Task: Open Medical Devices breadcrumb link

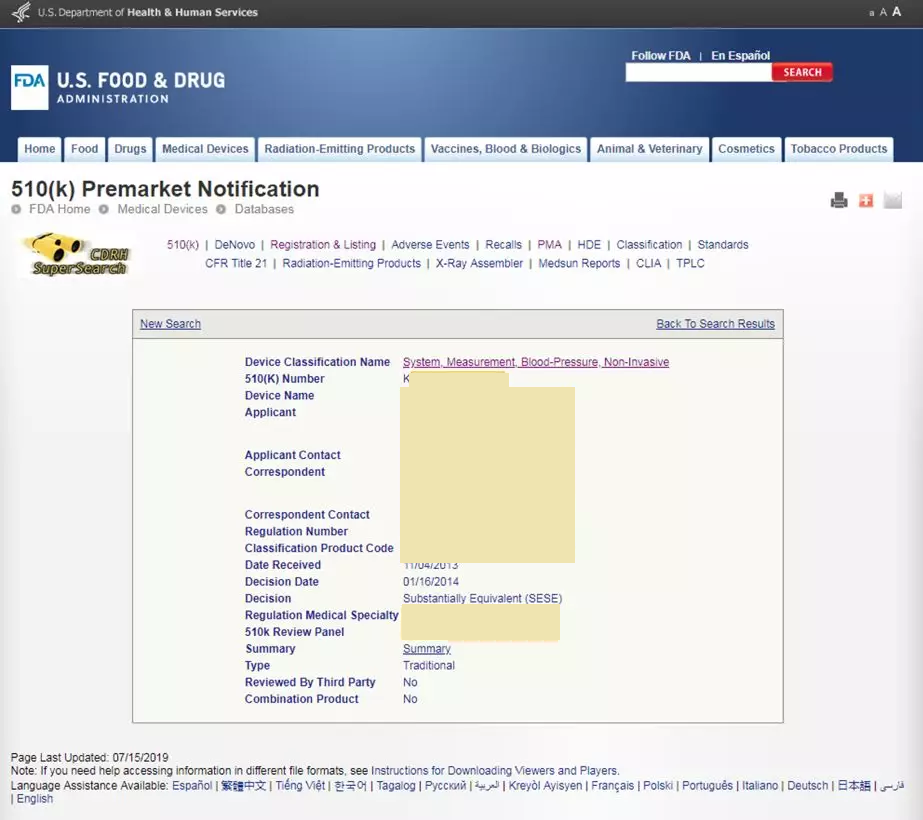Action: tap(162, 209)
